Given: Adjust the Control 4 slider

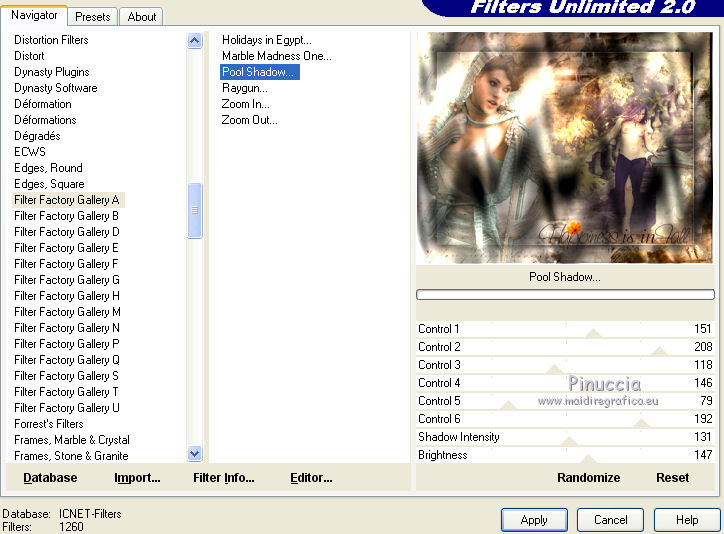Looking at the screenshot, I should (565, 383).
